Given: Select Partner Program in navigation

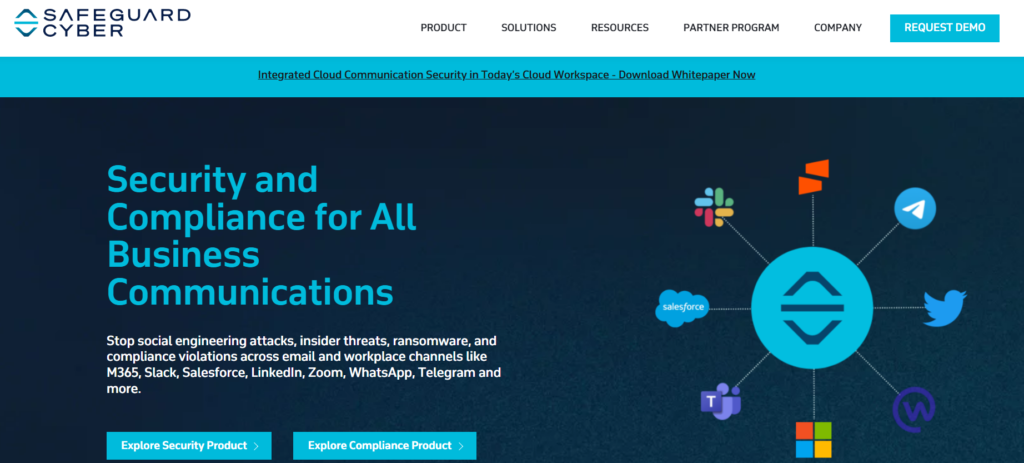Looking at the screenshot, I should tap(731, 28).
